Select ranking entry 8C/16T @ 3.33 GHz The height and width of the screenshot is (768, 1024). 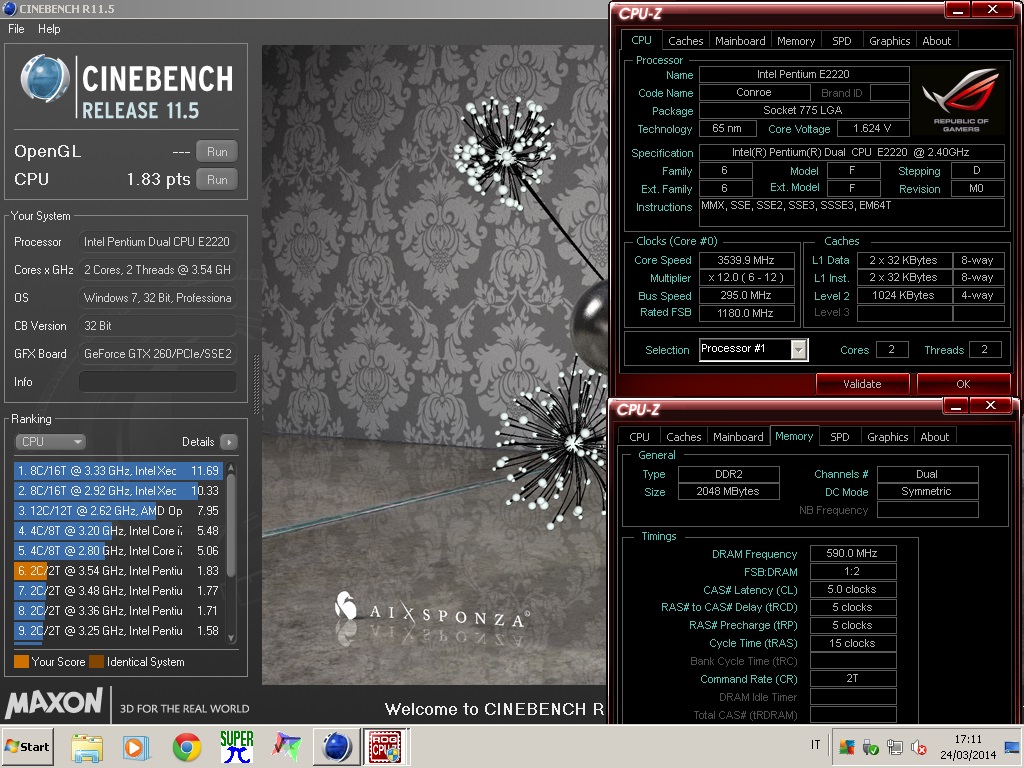point(118,471)
